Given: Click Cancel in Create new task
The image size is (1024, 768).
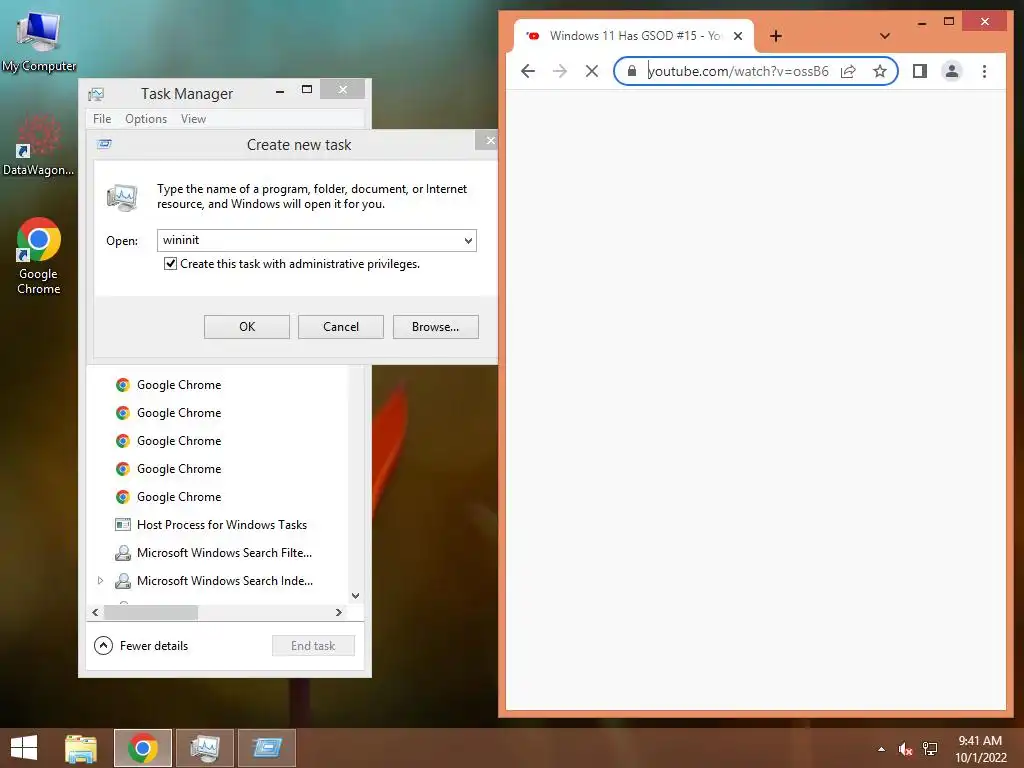Looking at the screenshot, I should (341, 327).
